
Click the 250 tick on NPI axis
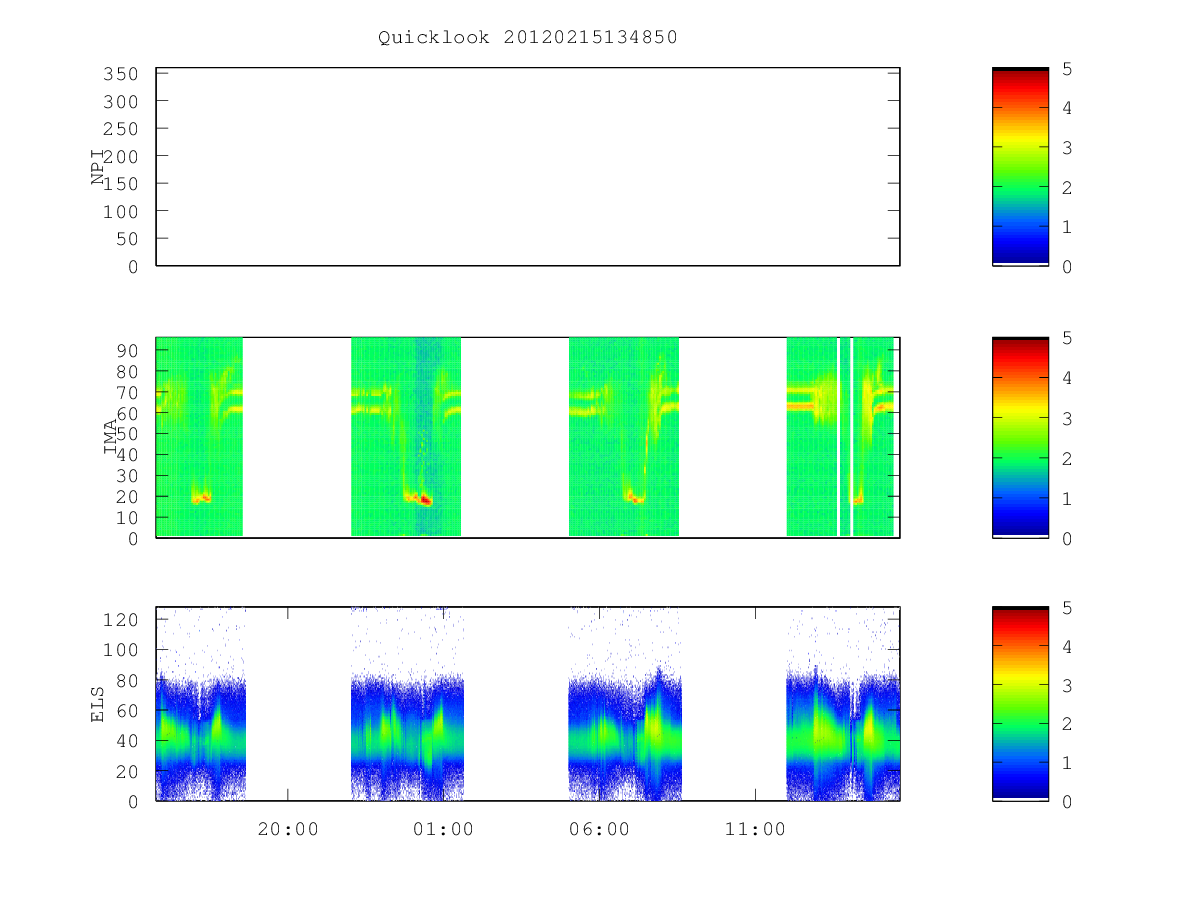pyautogui.click(x=122, y=129)
